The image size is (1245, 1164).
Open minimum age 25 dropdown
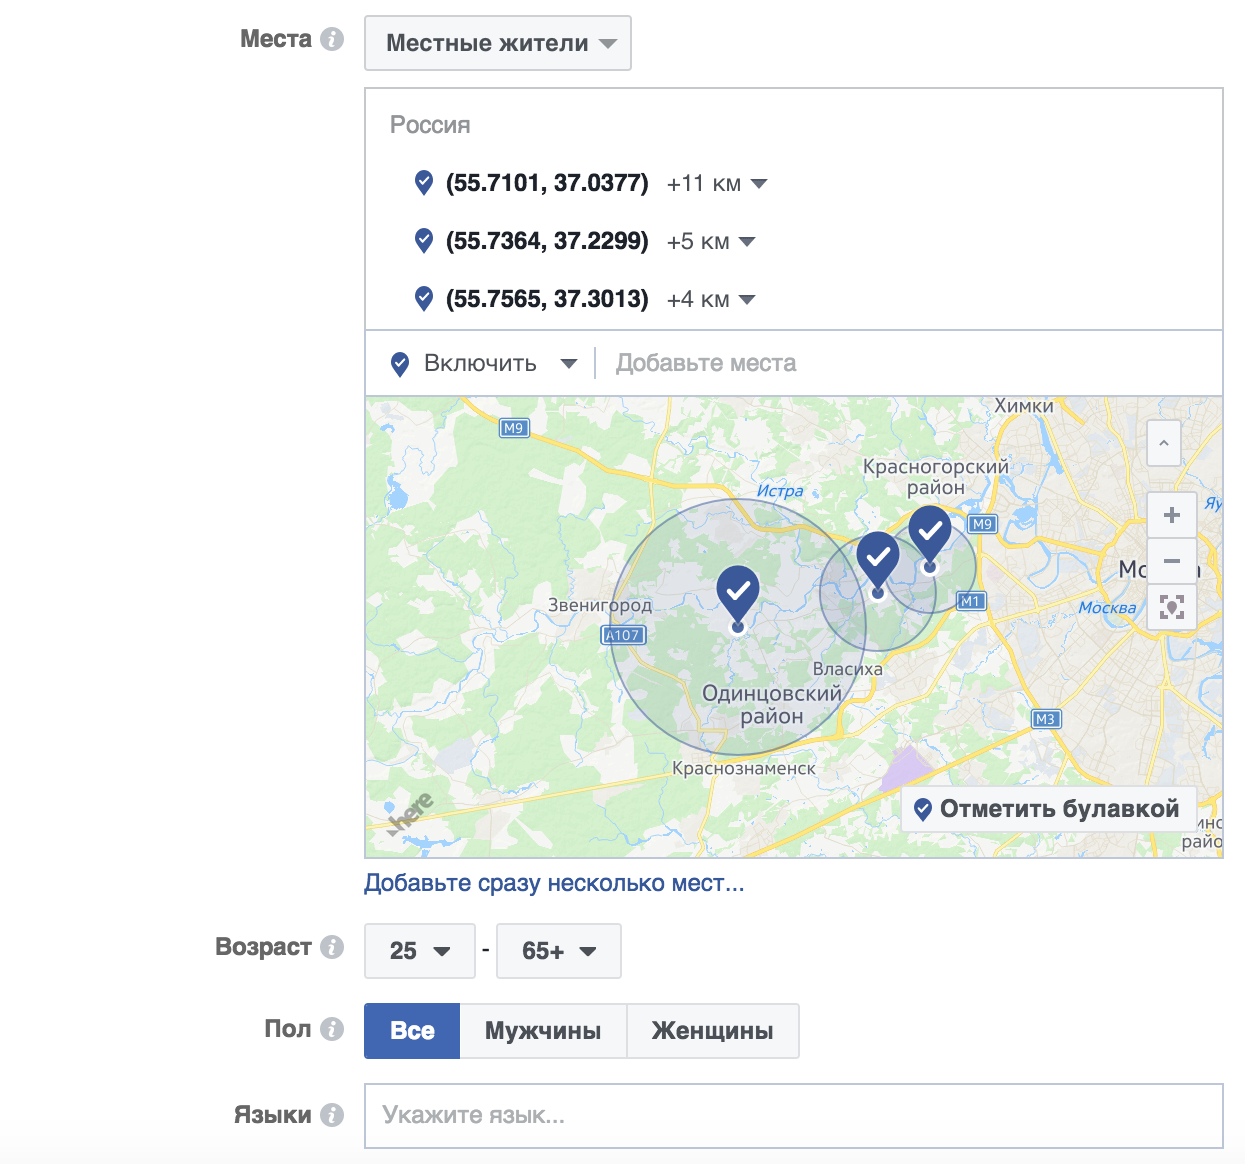click(420, 951)
